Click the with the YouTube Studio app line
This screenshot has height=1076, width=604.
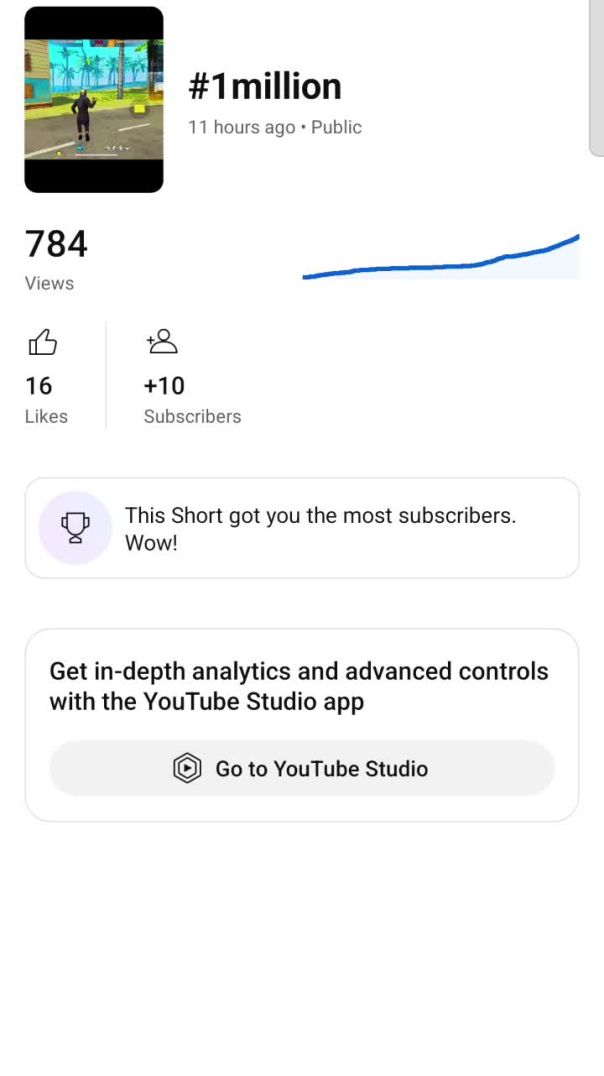point(207,702)
